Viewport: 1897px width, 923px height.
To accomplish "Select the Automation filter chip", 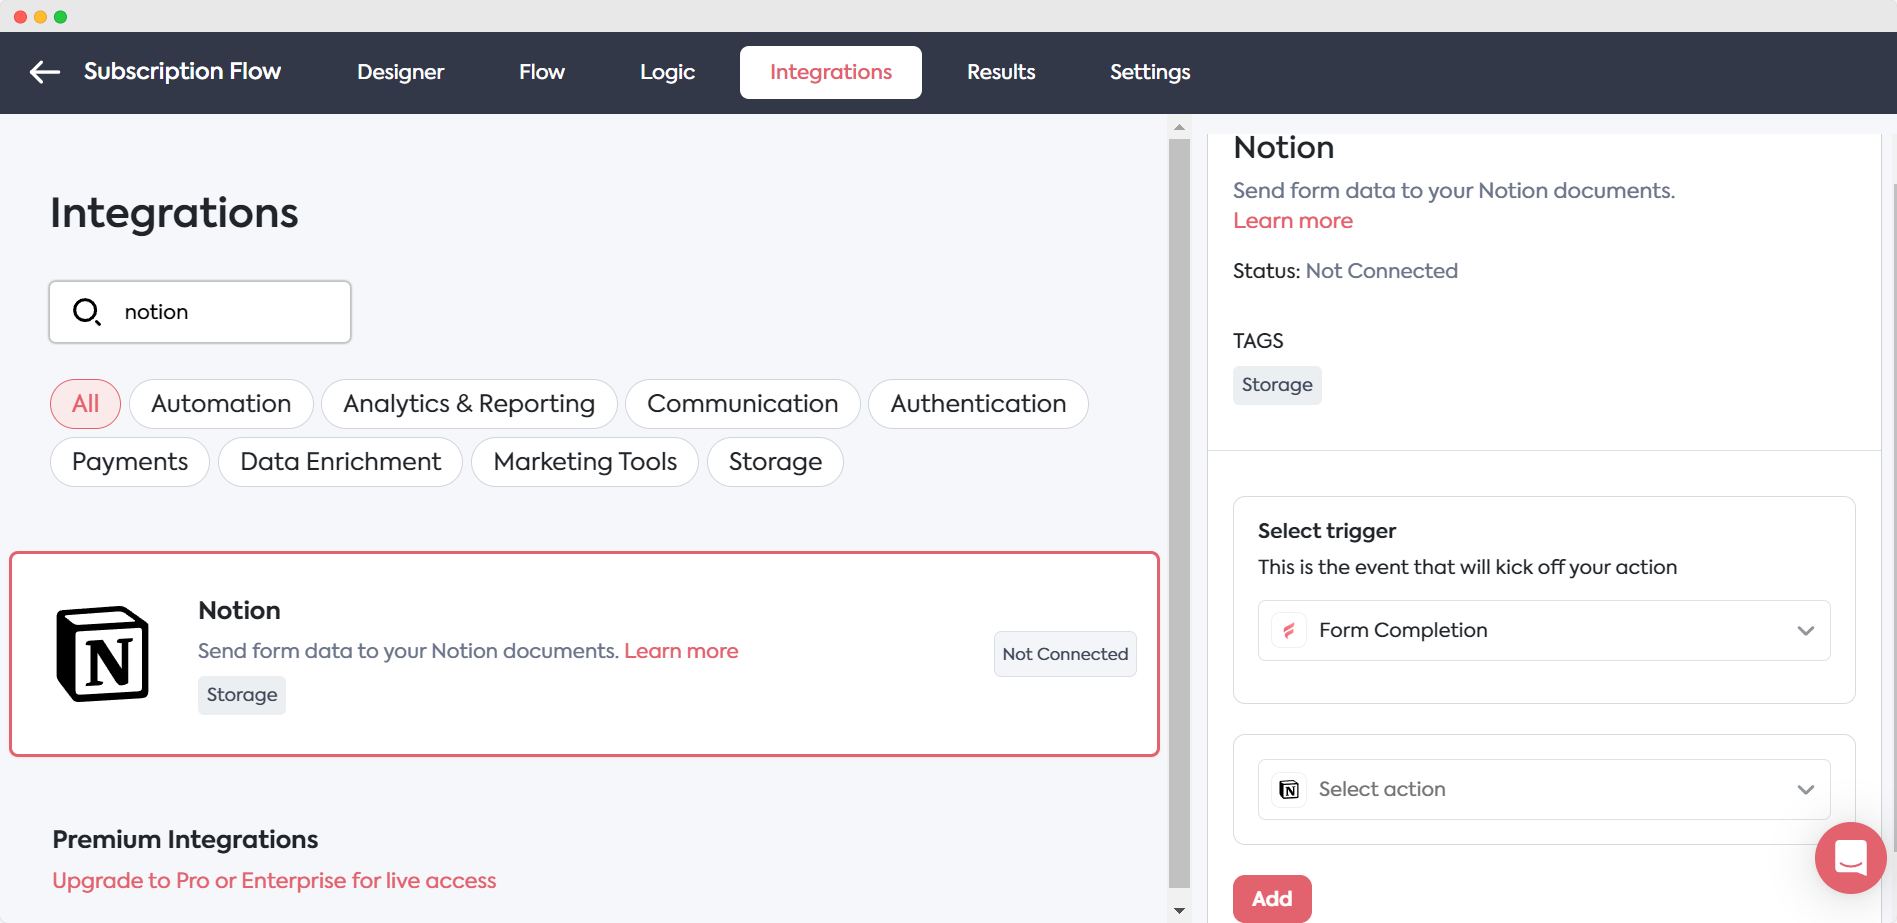I will click(x=221, y=404).
